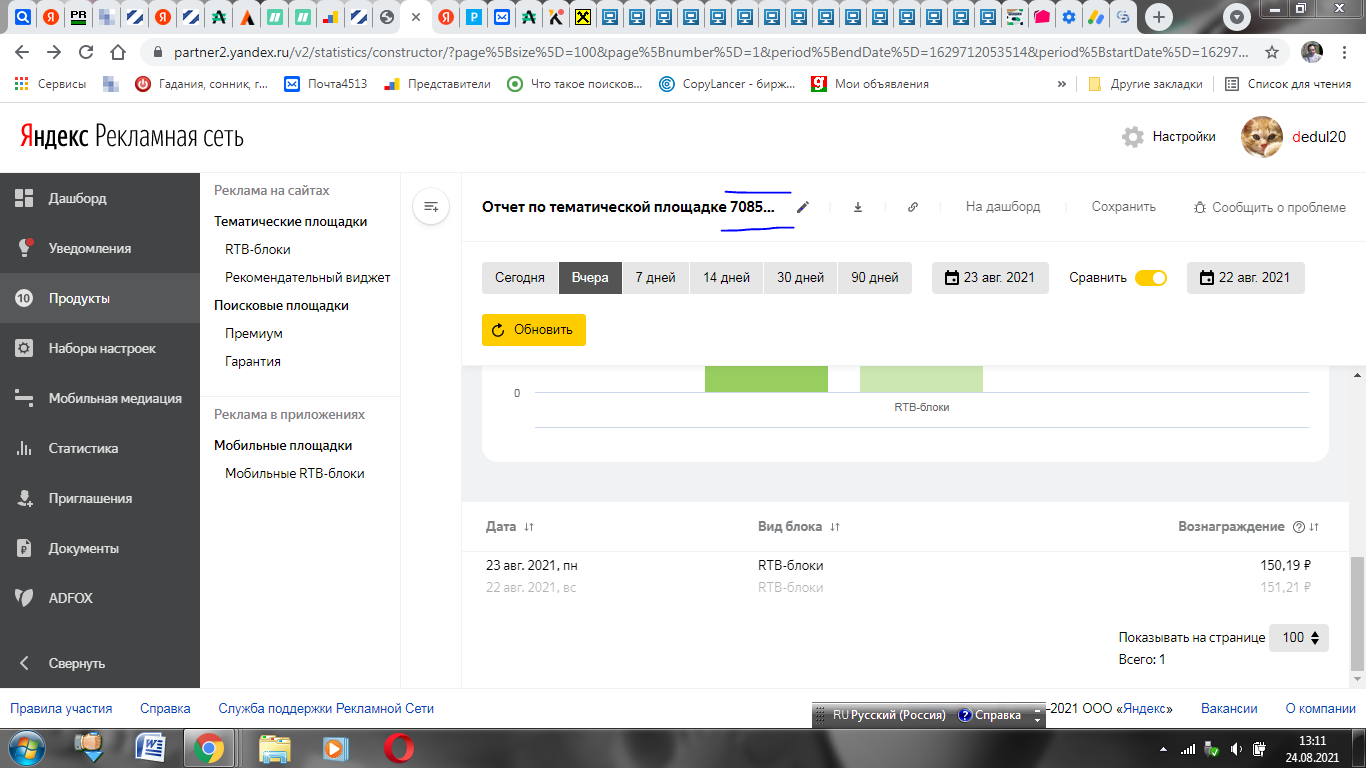
Task: Click the Яндекс Рекламная сеть logo
Action: 132,136
